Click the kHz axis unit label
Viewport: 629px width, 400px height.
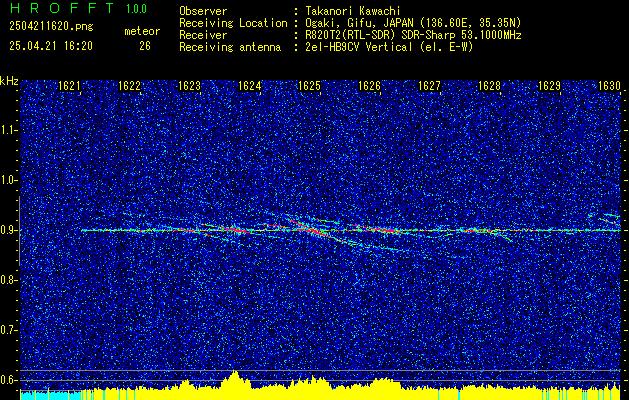pyautogui.click(x=9, y=81)
